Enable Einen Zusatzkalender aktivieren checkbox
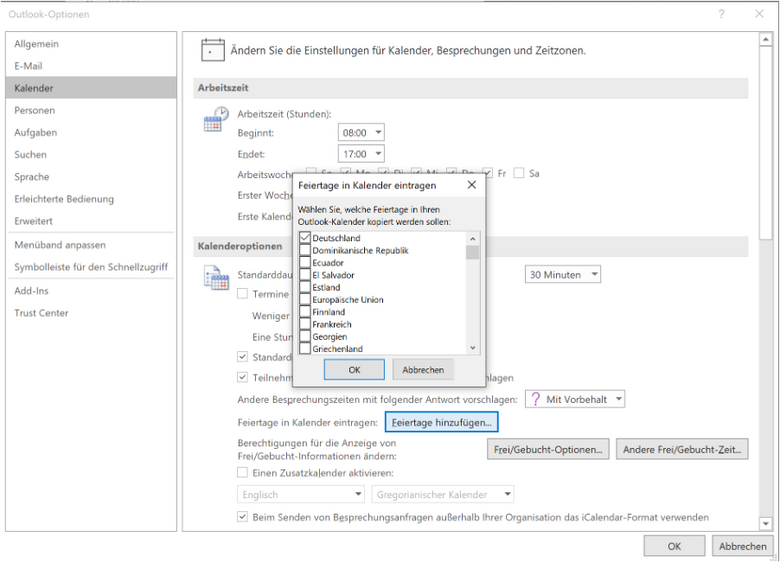Viewport: 780px width, 563px height. pos(242,472)
